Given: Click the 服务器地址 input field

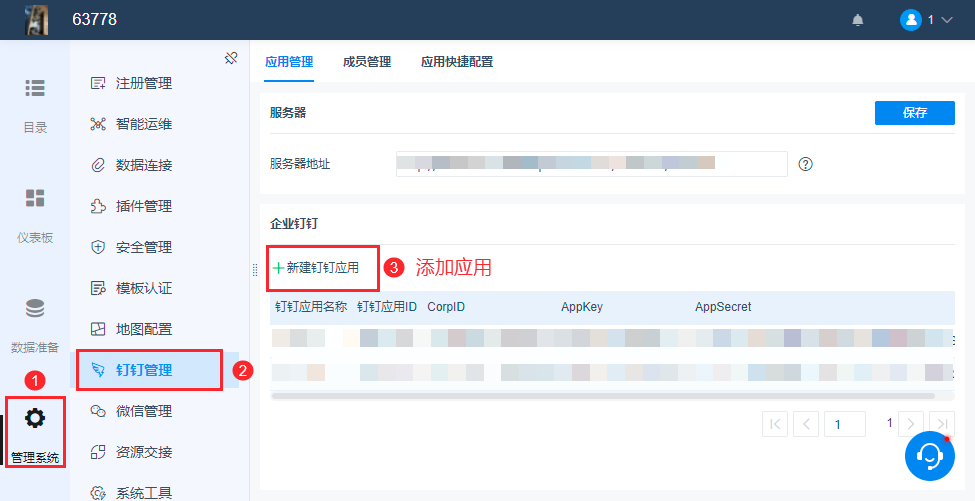Looking at the screenshot, I should click(x=591, y=163).
